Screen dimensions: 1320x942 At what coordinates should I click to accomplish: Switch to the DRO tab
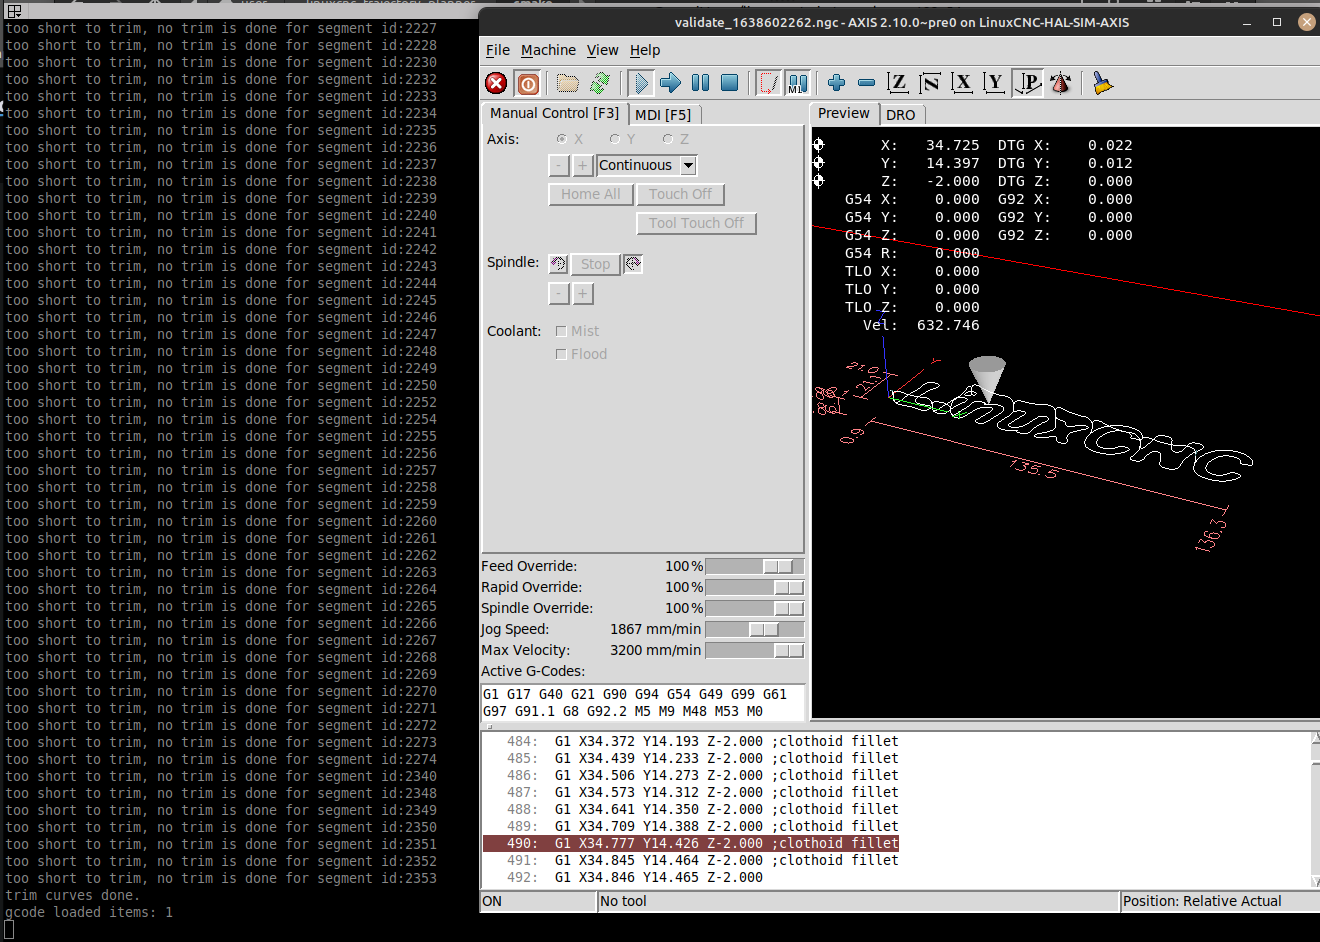pyautogui.click(x=901, y=115)
